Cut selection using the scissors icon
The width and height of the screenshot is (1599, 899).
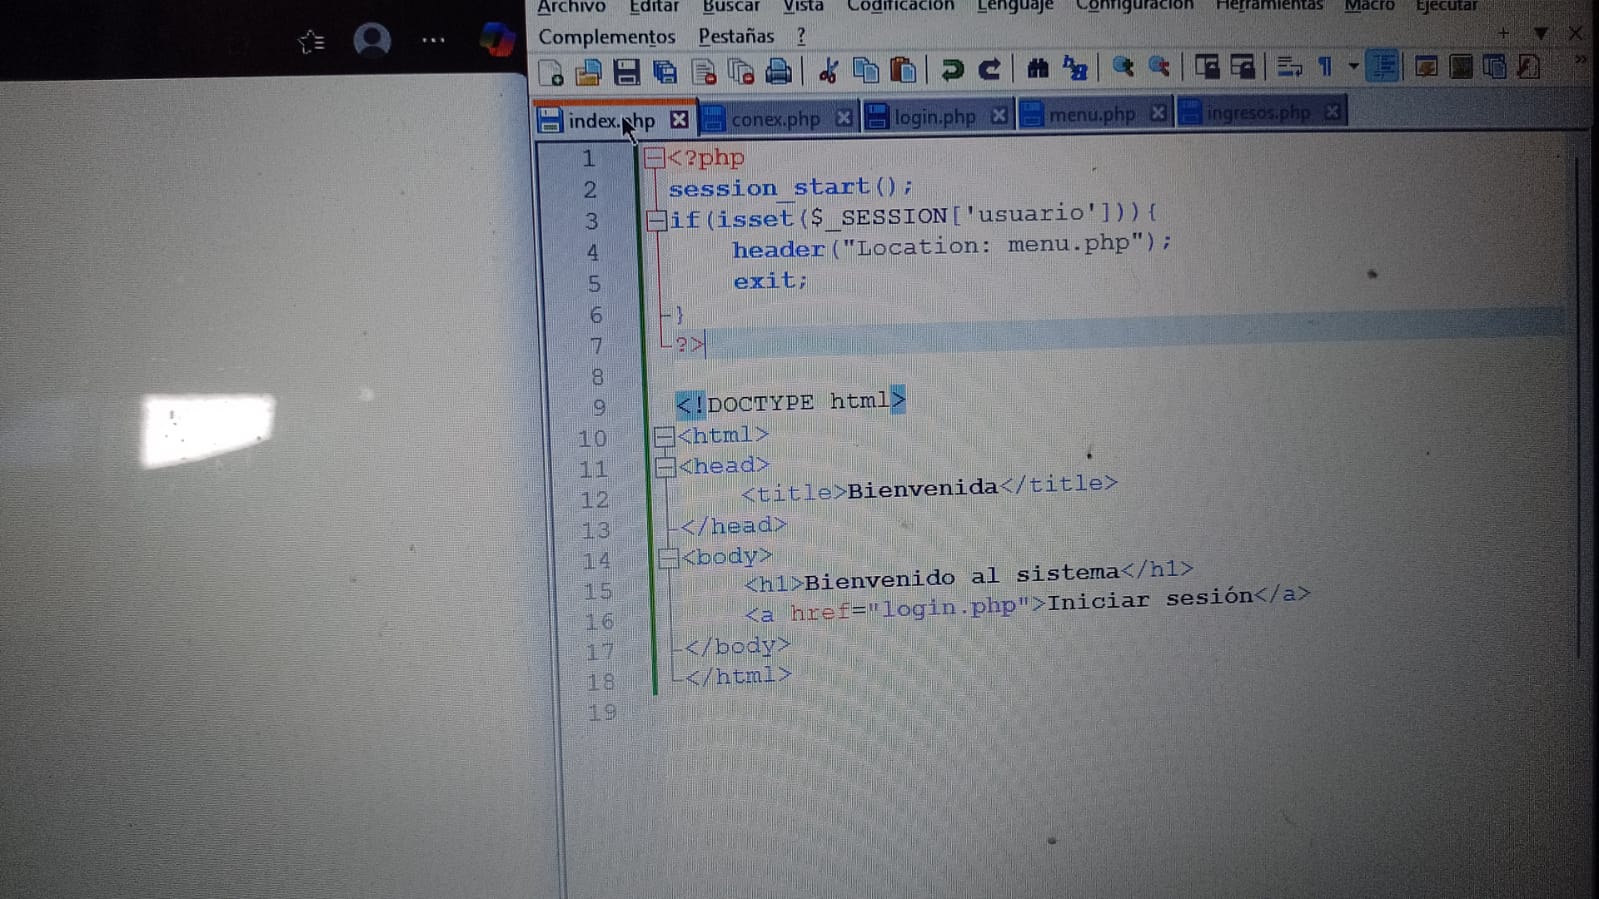tap(828, 70)
